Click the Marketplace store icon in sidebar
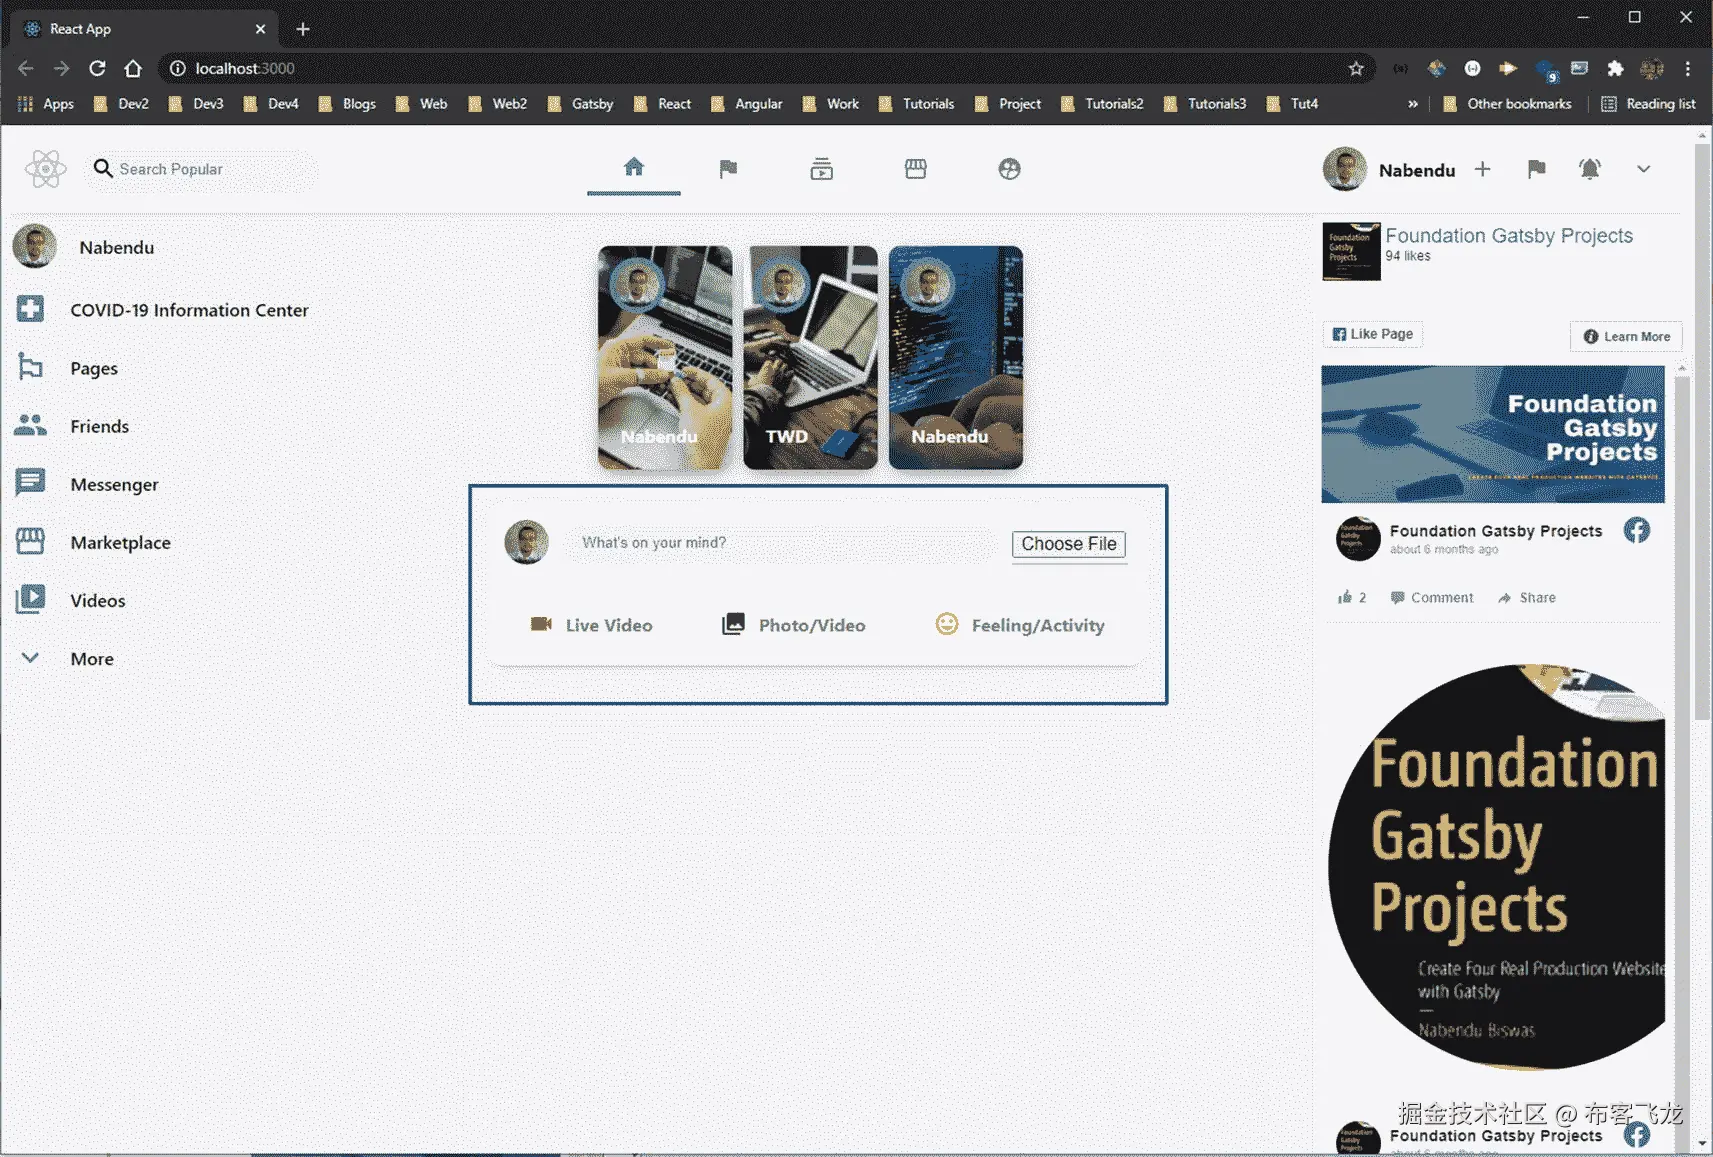1713x1157 pixels. point(30,542)
